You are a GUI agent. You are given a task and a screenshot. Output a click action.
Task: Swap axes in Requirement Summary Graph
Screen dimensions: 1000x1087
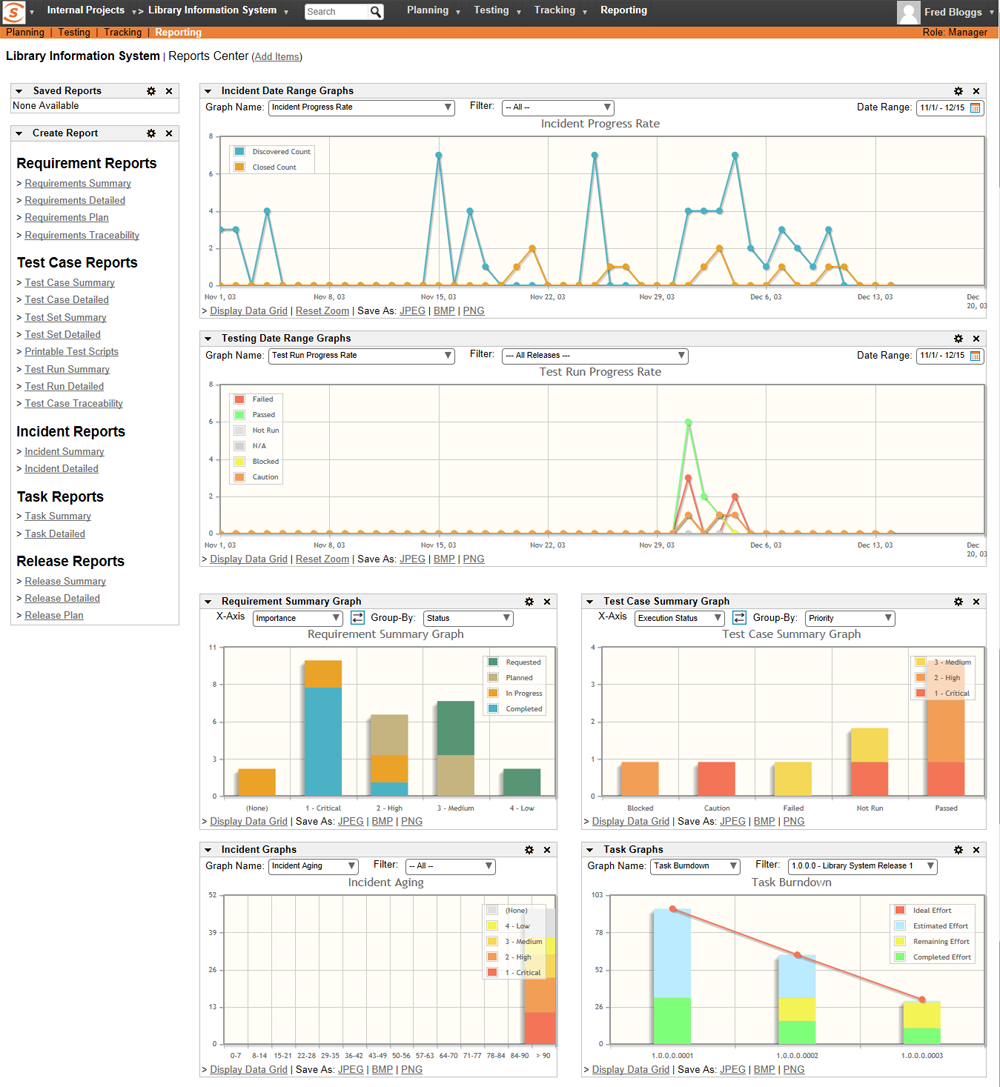pos(358,618)
